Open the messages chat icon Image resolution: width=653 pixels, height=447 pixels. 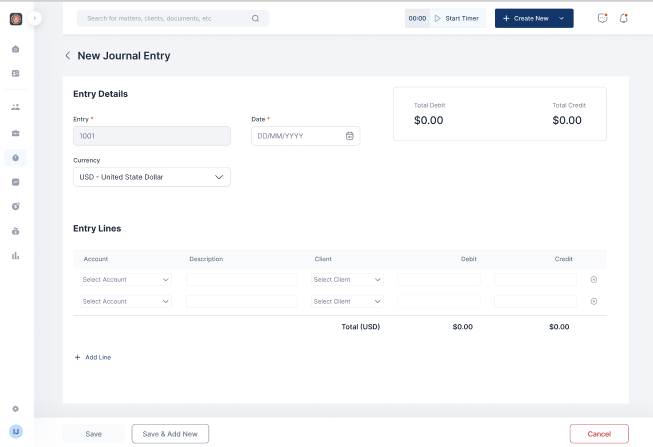tap(602, 18)
